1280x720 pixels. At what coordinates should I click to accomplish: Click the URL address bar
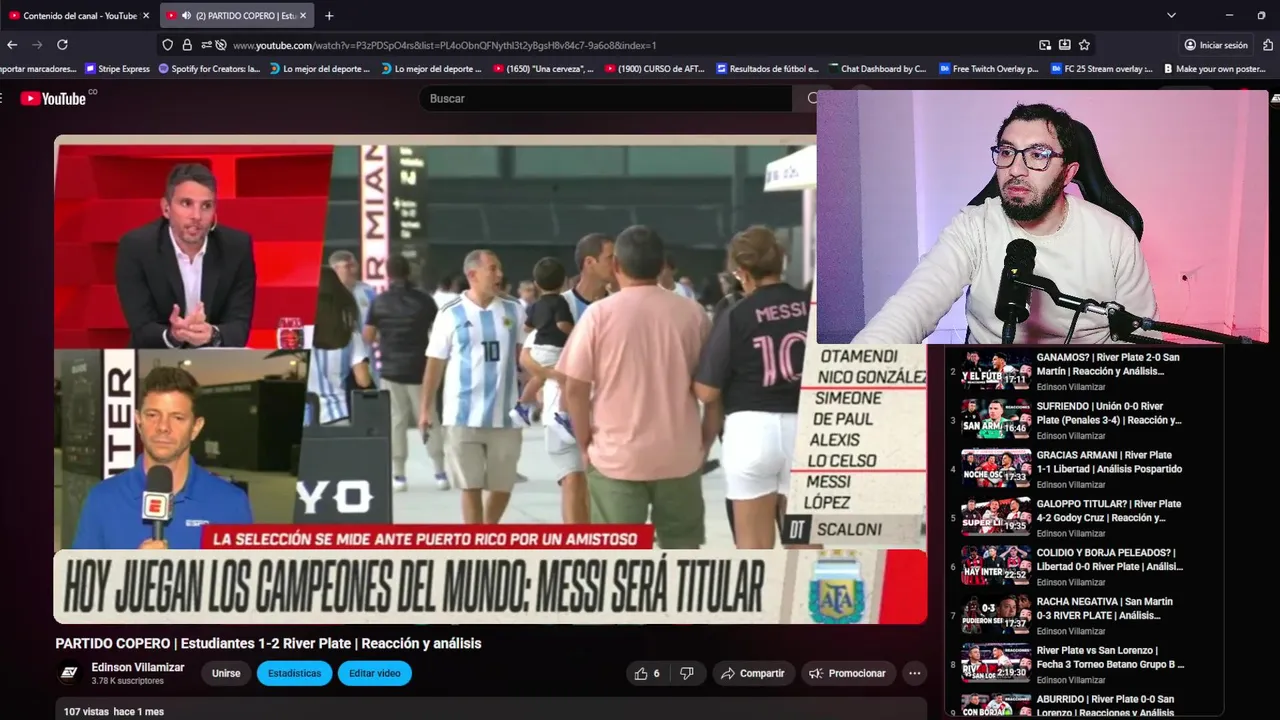630,45
